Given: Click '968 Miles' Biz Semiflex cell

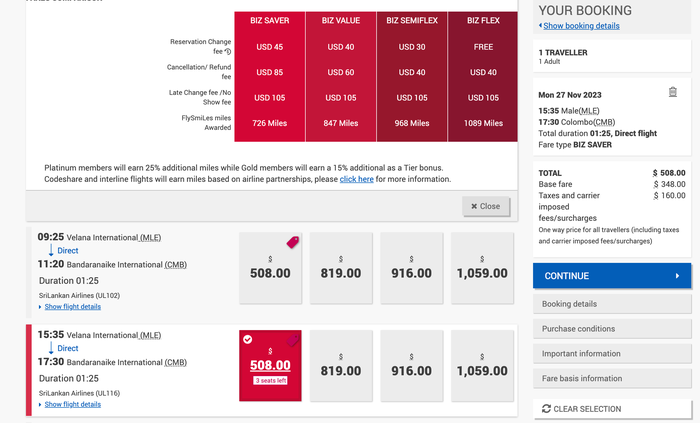Looking at the screenshot, I should (x=412, y=123).
